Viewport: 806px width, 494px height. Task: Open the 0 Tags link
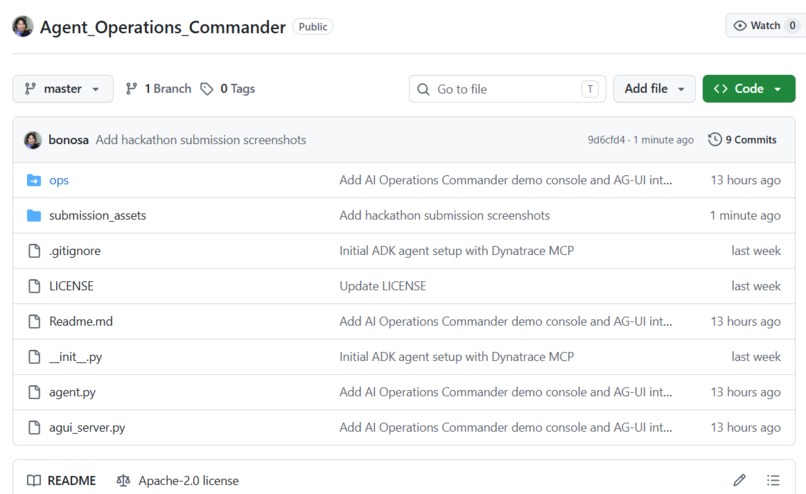[228, 89]
